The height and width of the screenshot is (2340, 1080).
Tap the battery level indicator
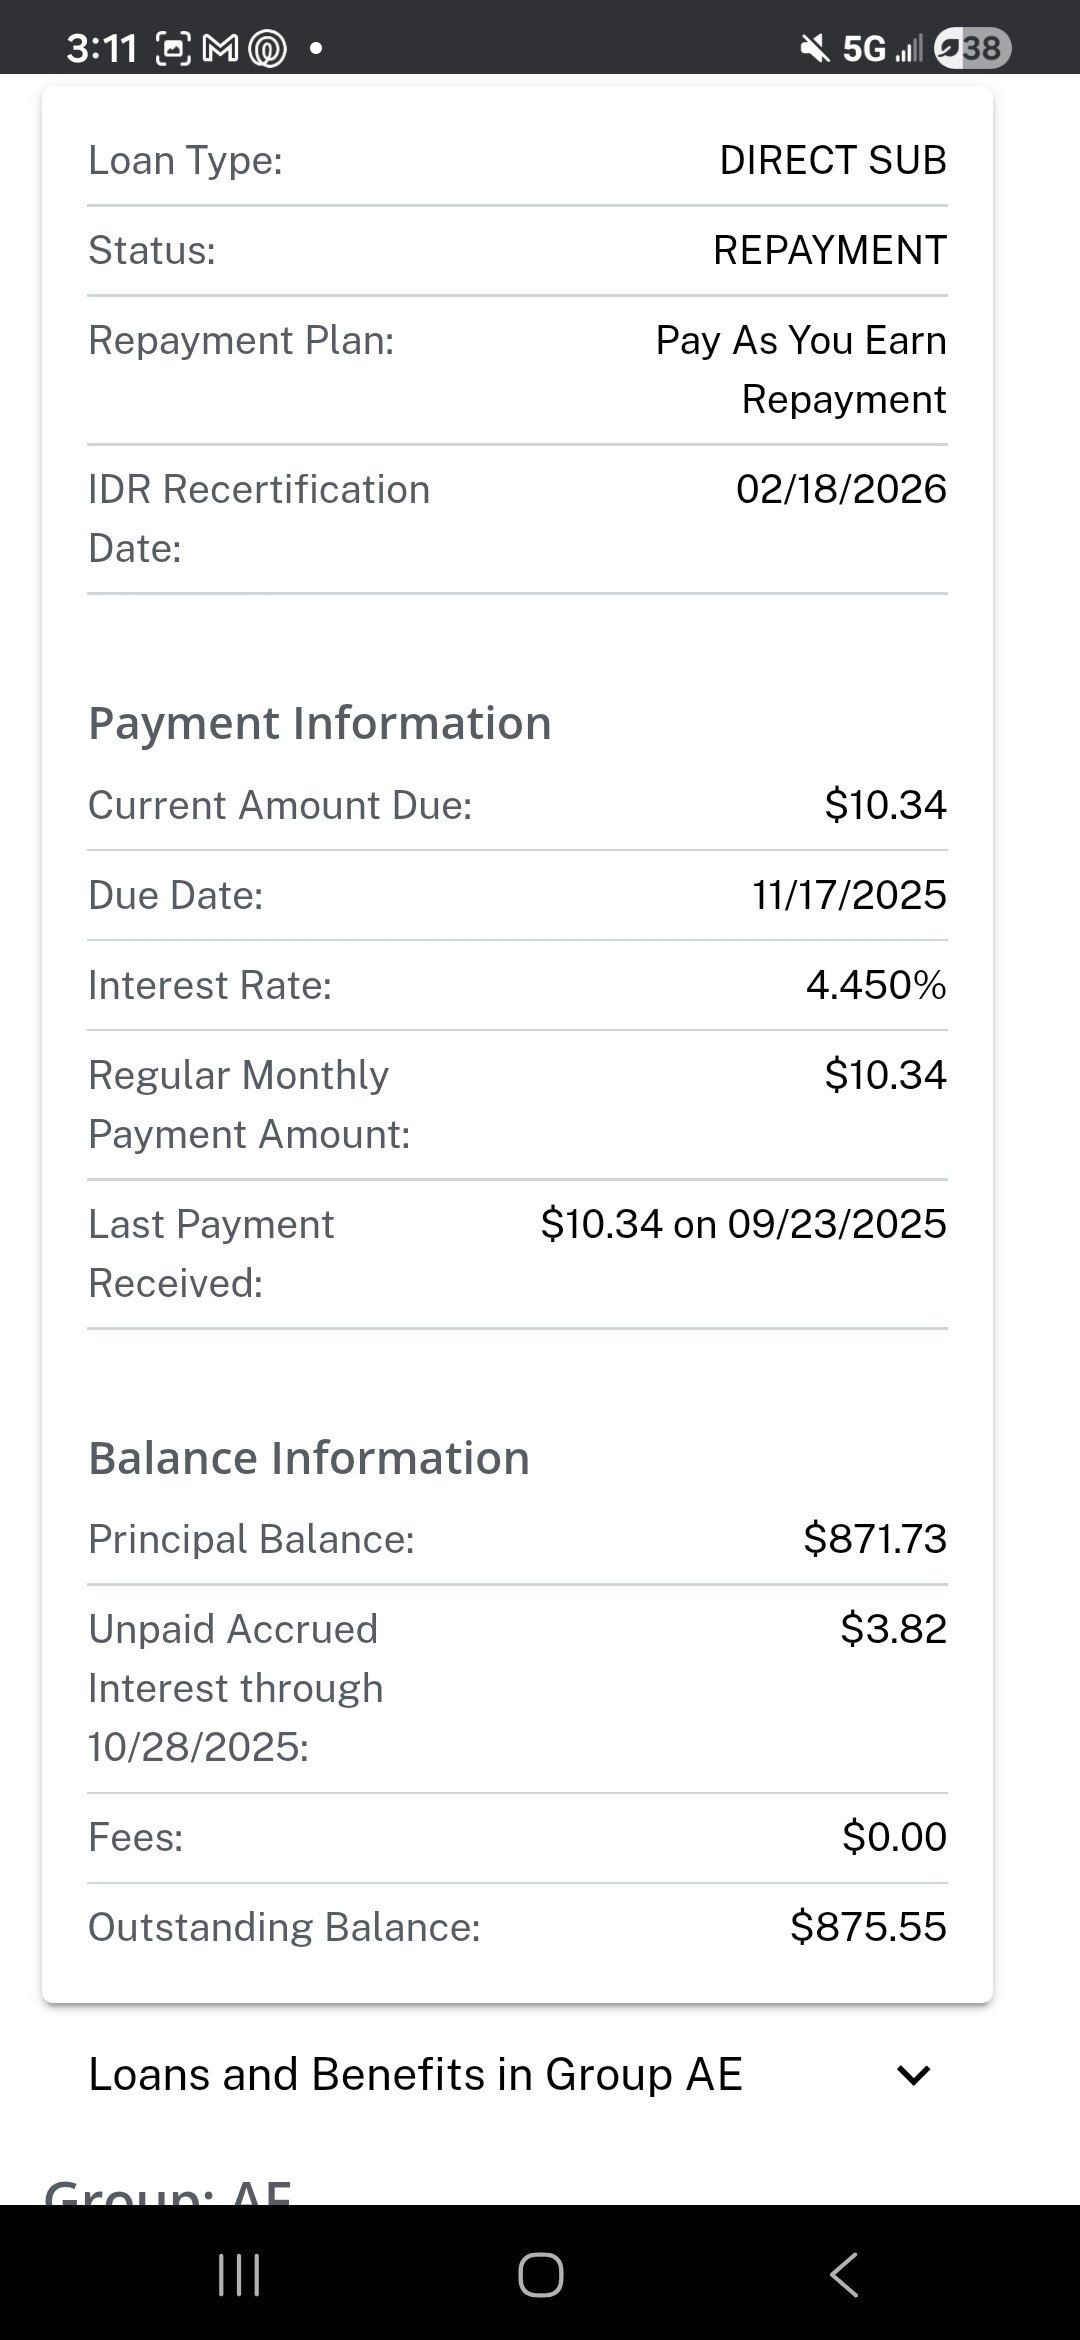click(x=972, y=48)
